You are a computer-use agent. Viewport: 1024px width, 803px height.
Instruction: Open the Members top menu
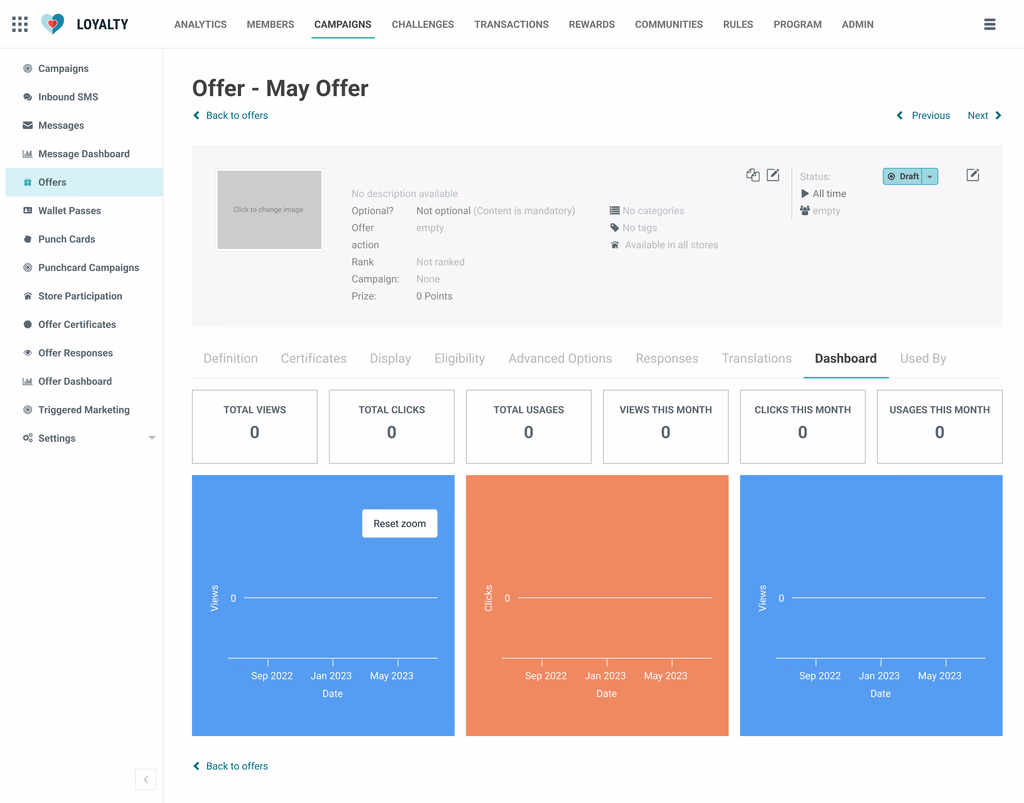coord(270,24)
